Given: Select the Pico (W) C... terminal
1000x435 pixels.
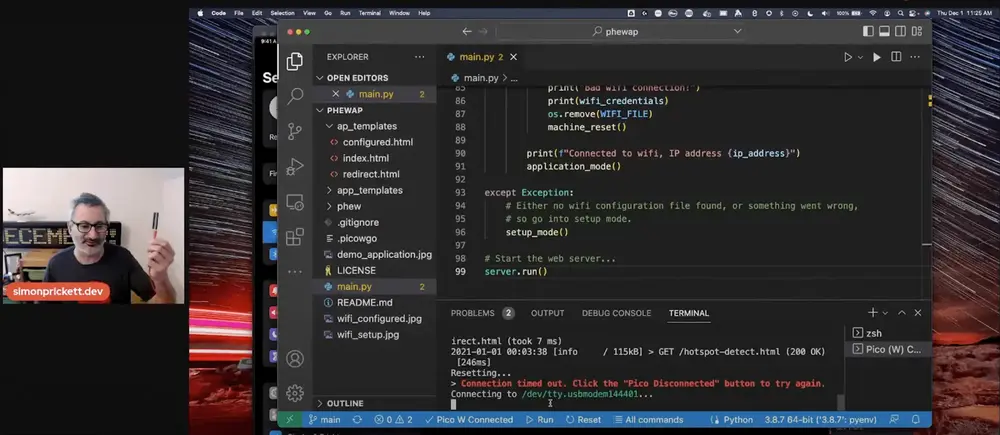Looking at the screenshot, I should [887, 349].
